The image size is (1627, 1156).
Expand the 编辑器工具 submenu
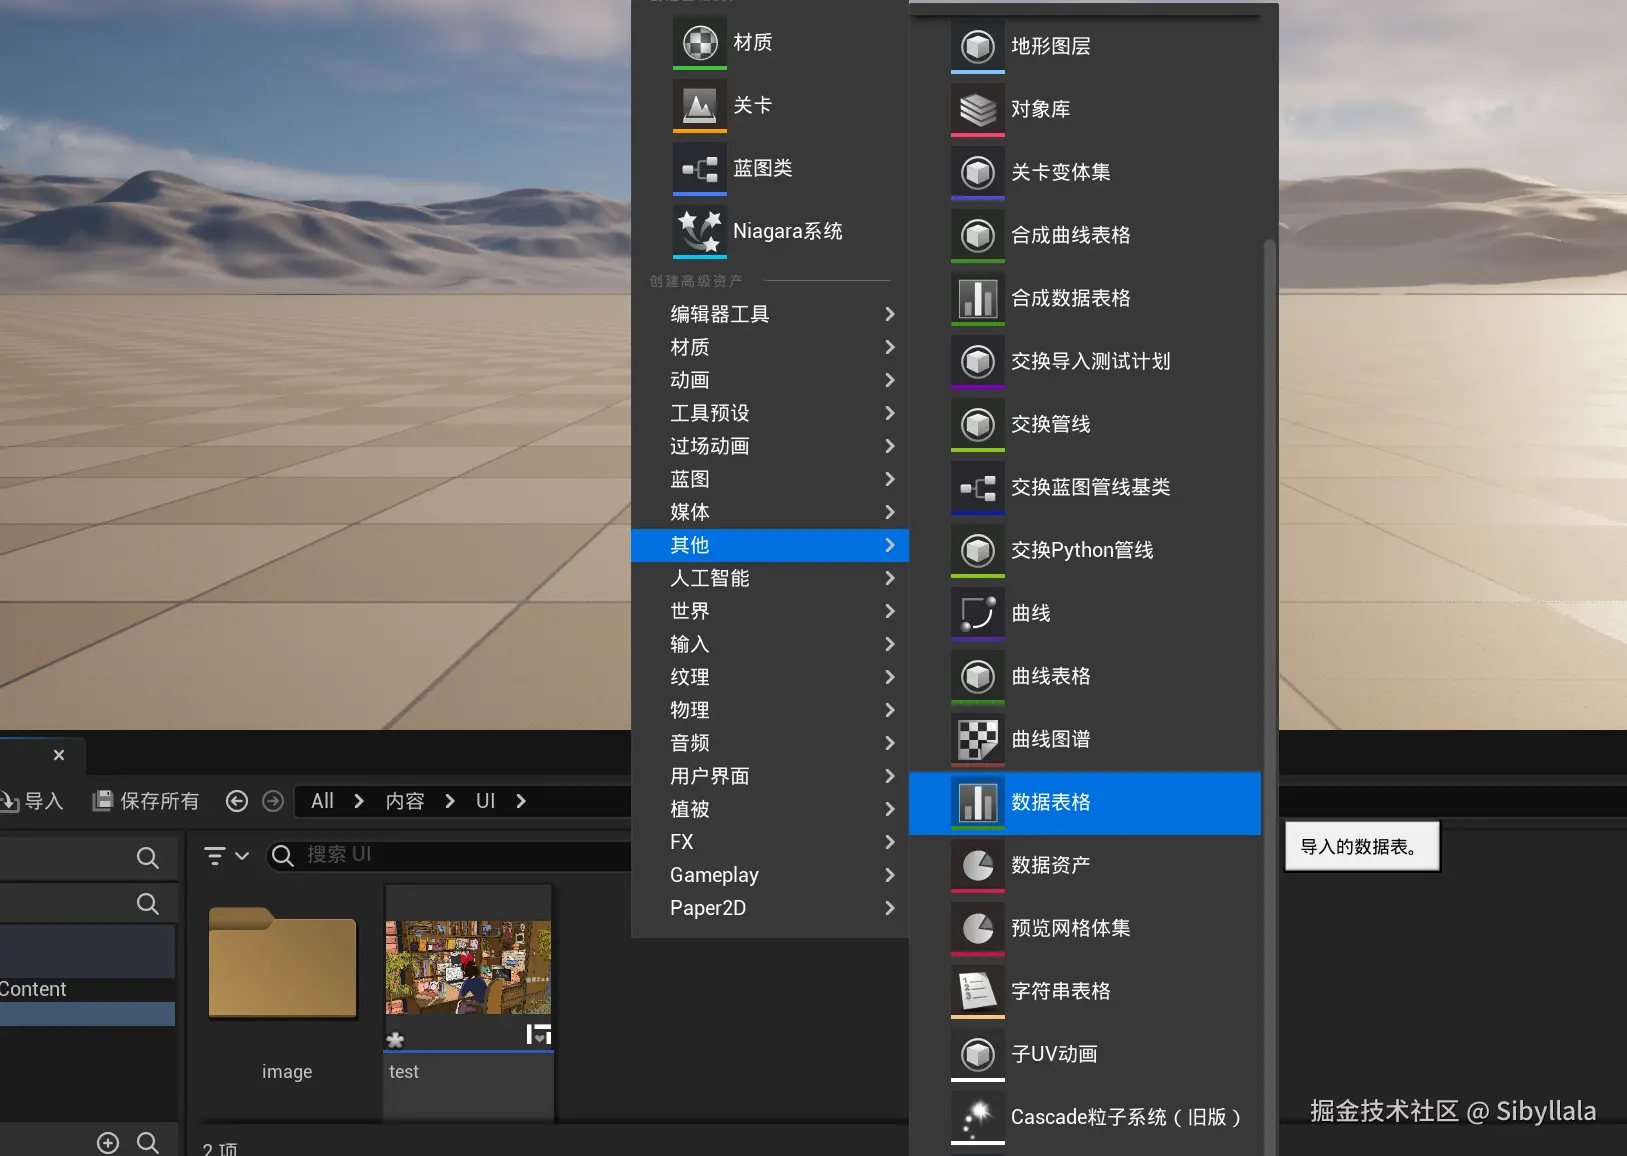(770, 314)
